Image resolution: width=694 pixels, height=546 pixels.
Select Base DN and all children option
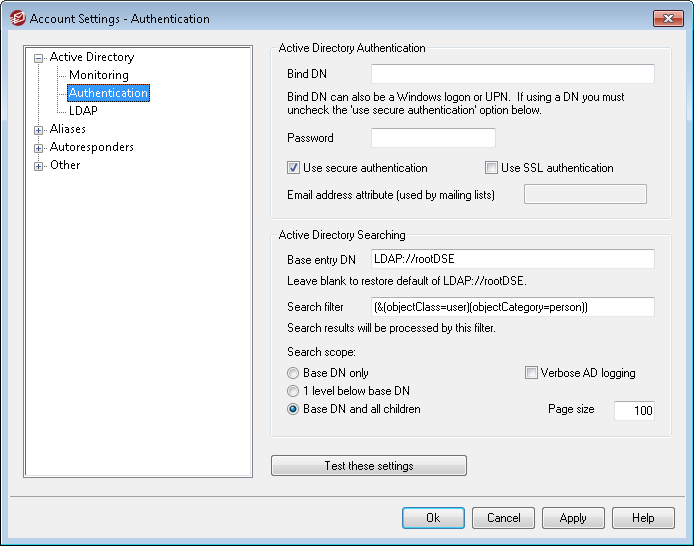(293, 409)
